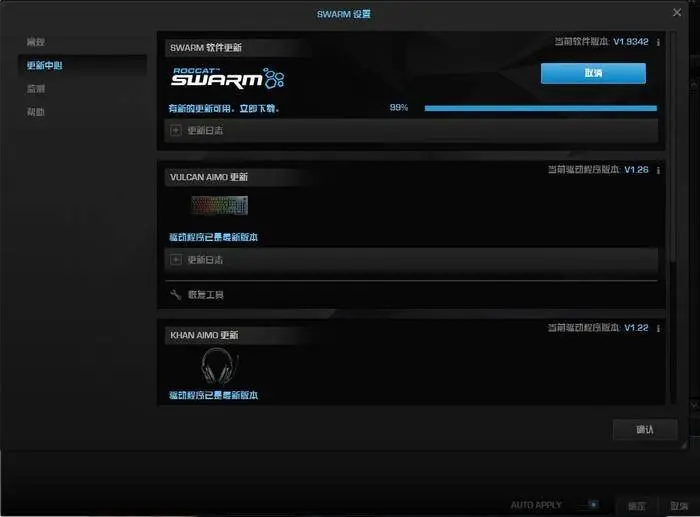This screenshot has height=517, width=700.
Task: Click the KHAN AIMO 更新 section heading
Action: (204, 335)
